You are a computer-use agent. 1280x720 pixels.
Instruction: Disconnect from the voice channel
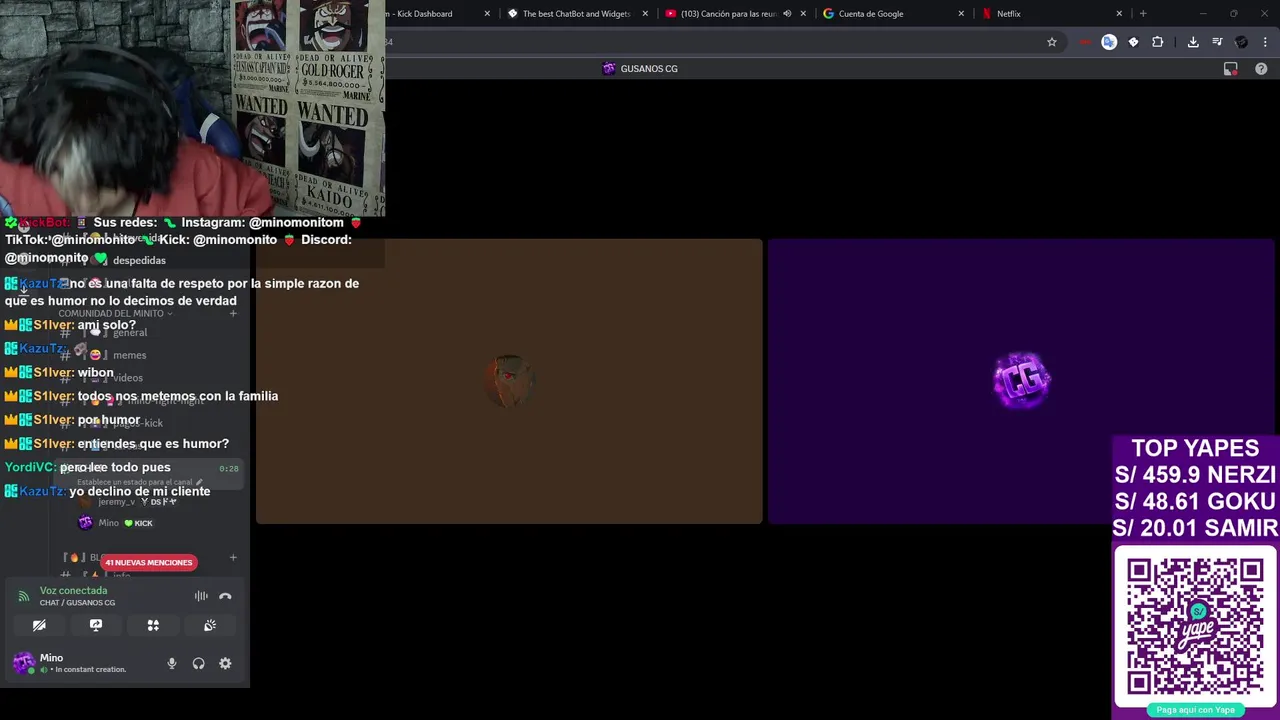coord(225,596)
